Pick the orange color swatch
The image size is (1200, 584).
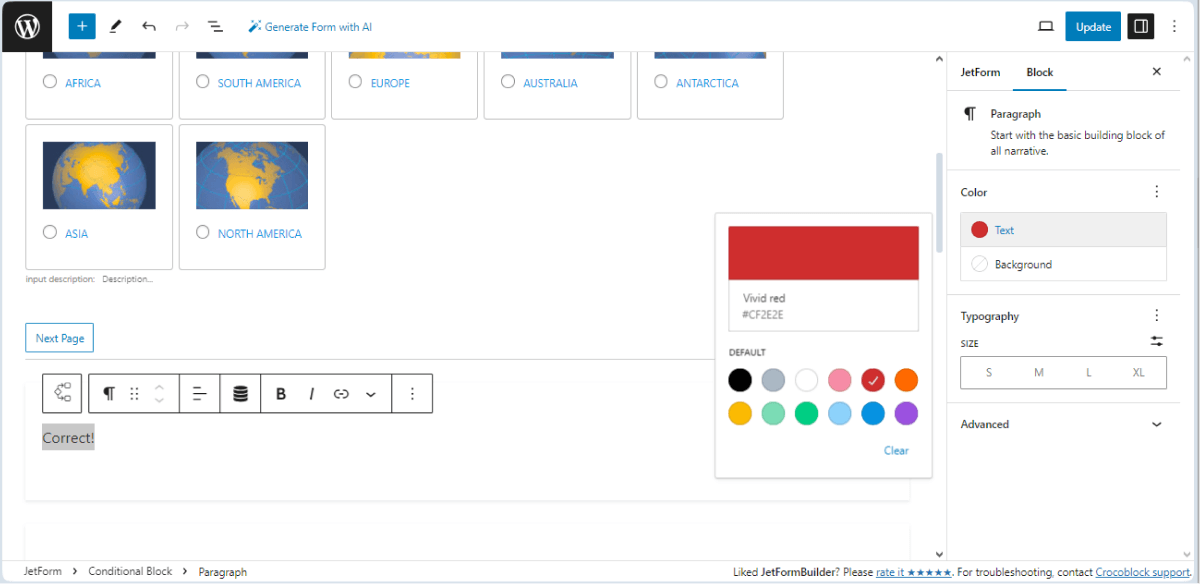(906, 380)
